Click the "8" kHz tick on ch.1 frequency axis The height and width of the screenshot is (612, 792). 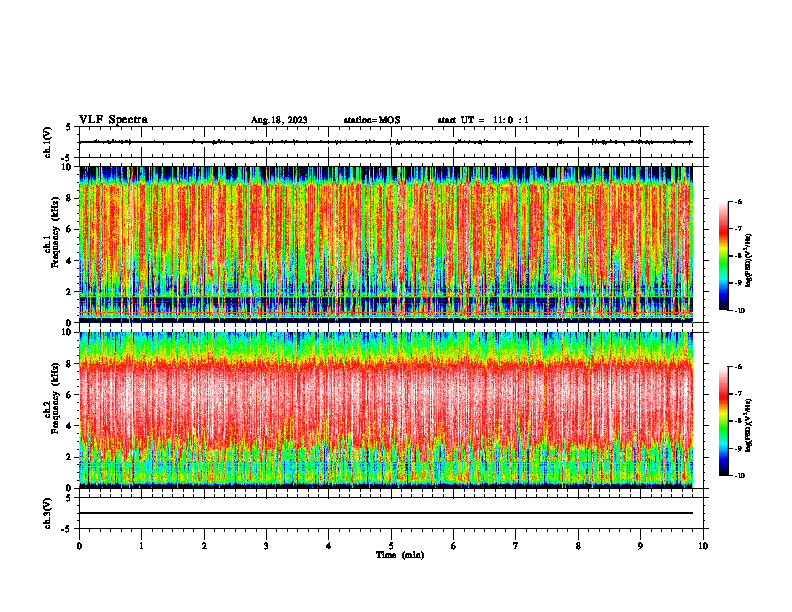pos(70,198)
